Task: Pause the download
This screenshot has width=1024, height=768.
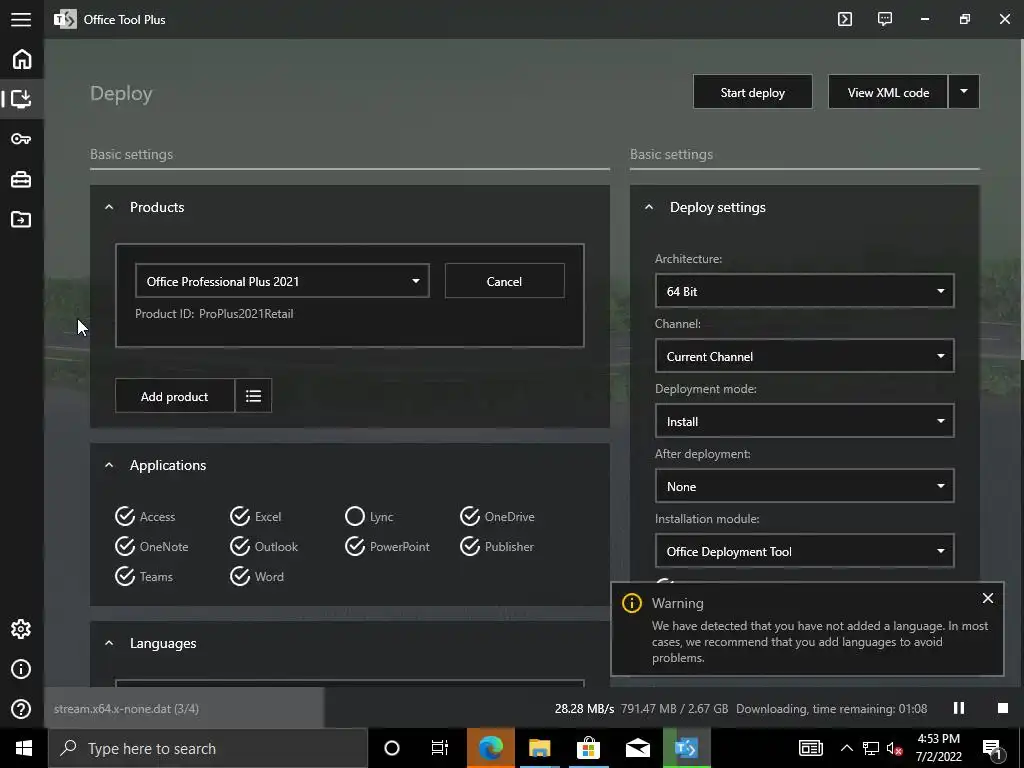Action: [x=959, y=708]
